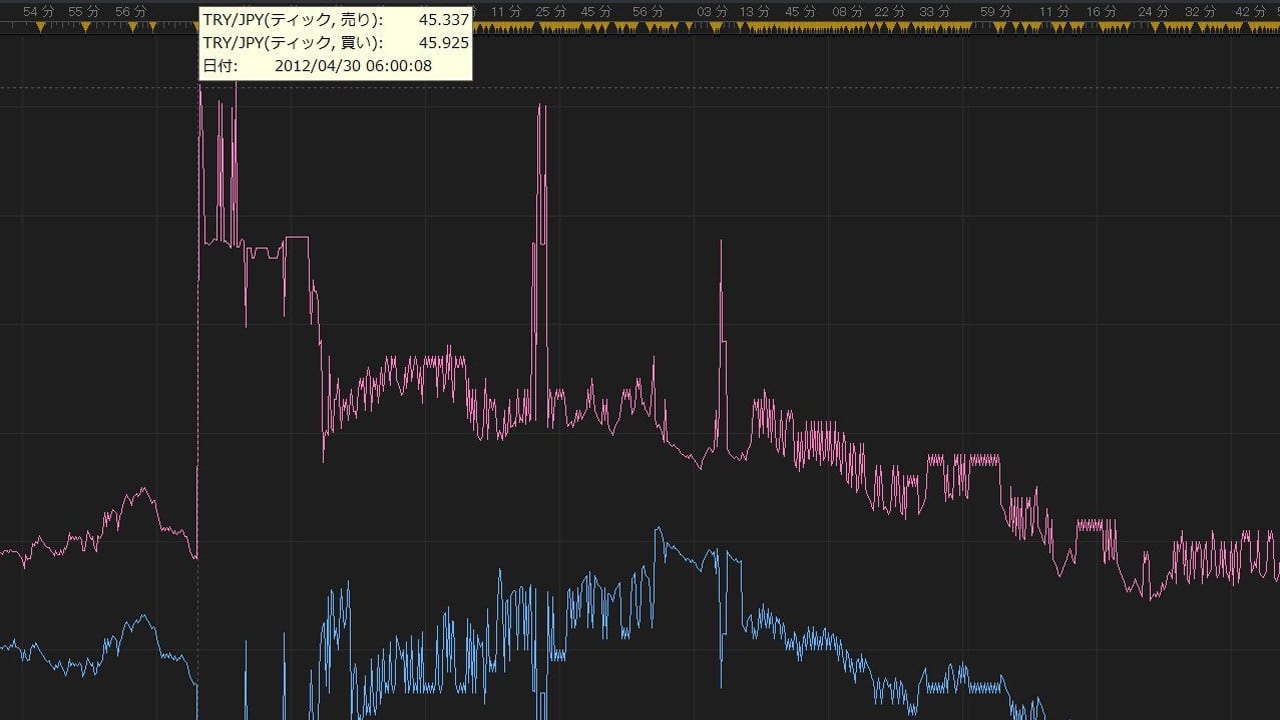Screen dimensions: 1280x720
Task: Click yellow triangle marker under 55 分
Action: [85, 27]
